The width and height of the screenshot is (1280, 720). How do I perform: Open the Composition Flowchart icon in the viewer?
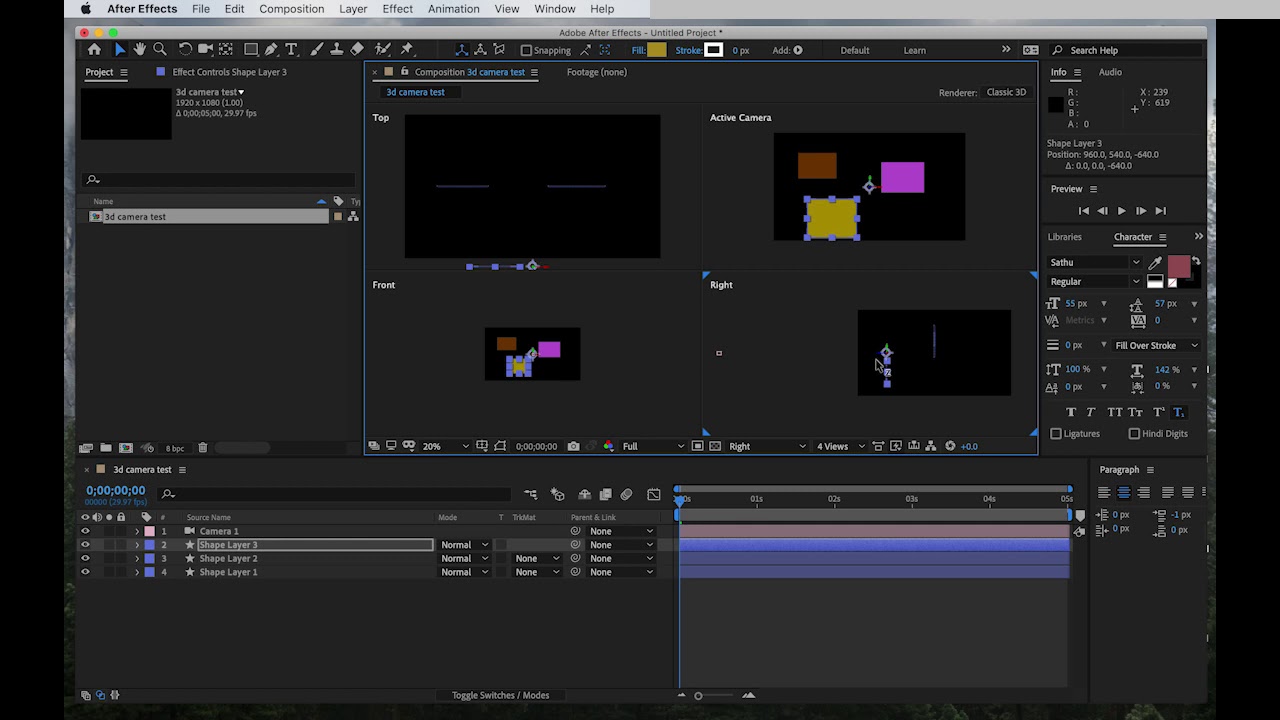point(931,446)
